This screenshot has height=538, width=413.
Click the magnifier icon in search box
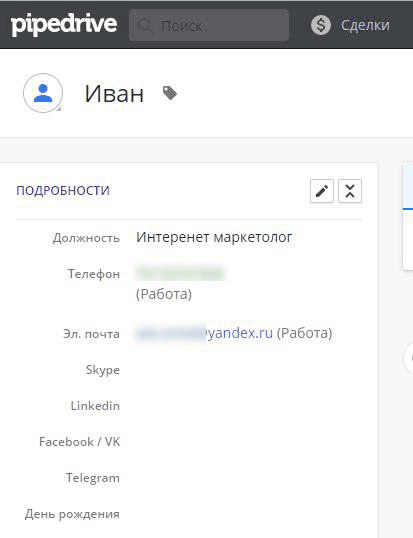[145, 26]
